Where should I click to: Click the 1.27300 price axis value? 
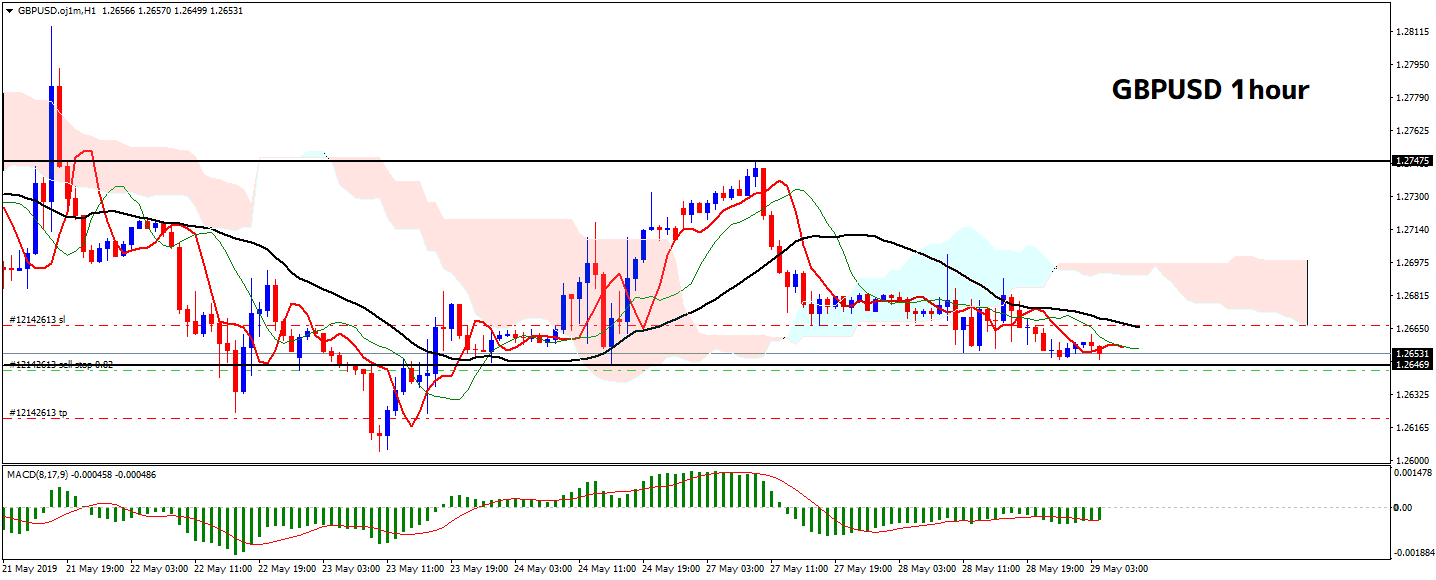[1411, 197]
